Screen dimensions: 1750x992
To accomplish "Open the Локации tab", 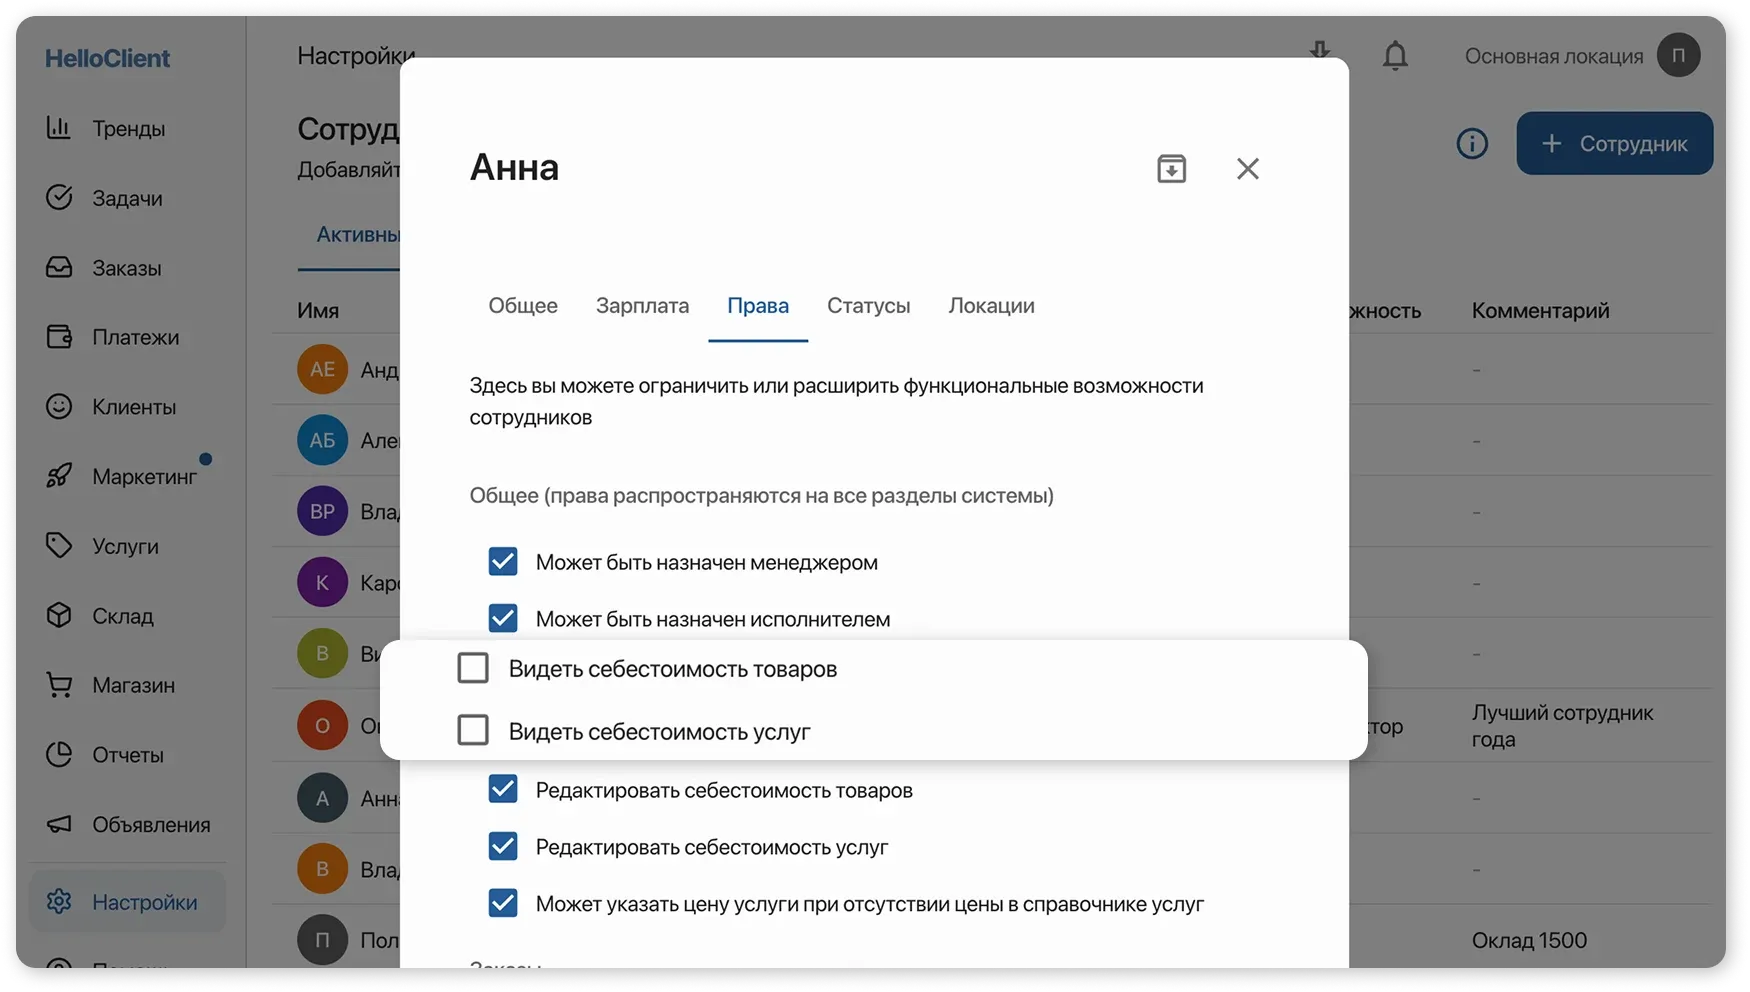I will pyautogui.click(x=989, y=306).
